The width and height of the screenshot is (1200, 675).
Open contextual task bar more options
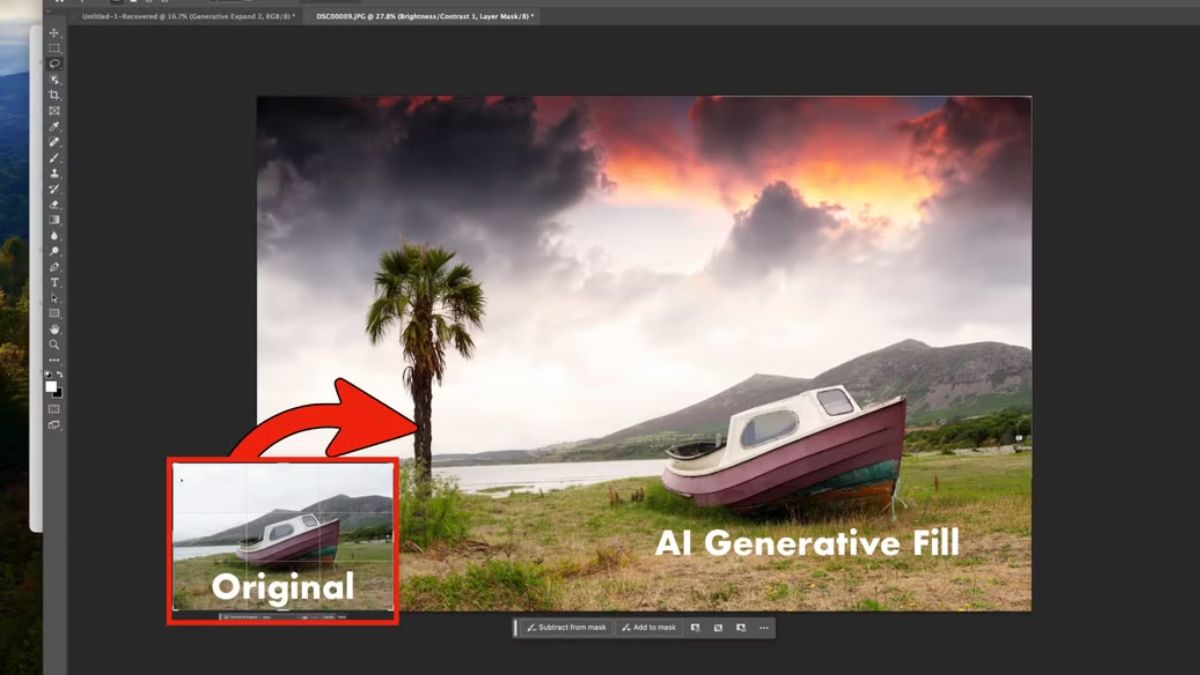[x=764, y=627]
